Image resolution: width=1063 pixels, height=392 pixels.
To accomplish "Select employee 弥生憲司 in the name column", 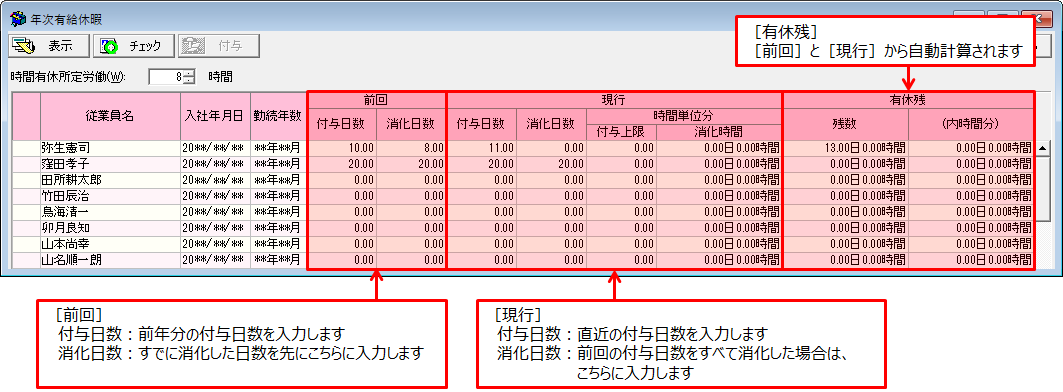I will (x=111, y=147).
